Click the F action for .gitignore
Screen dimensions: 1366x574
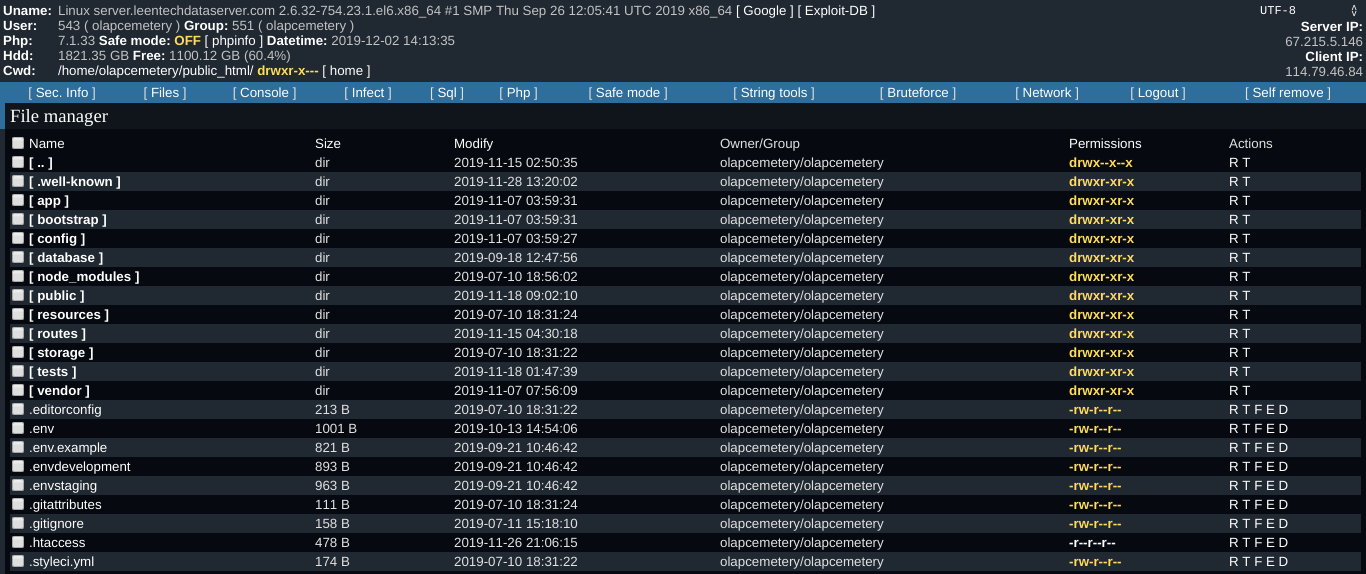click(1258, 523)
